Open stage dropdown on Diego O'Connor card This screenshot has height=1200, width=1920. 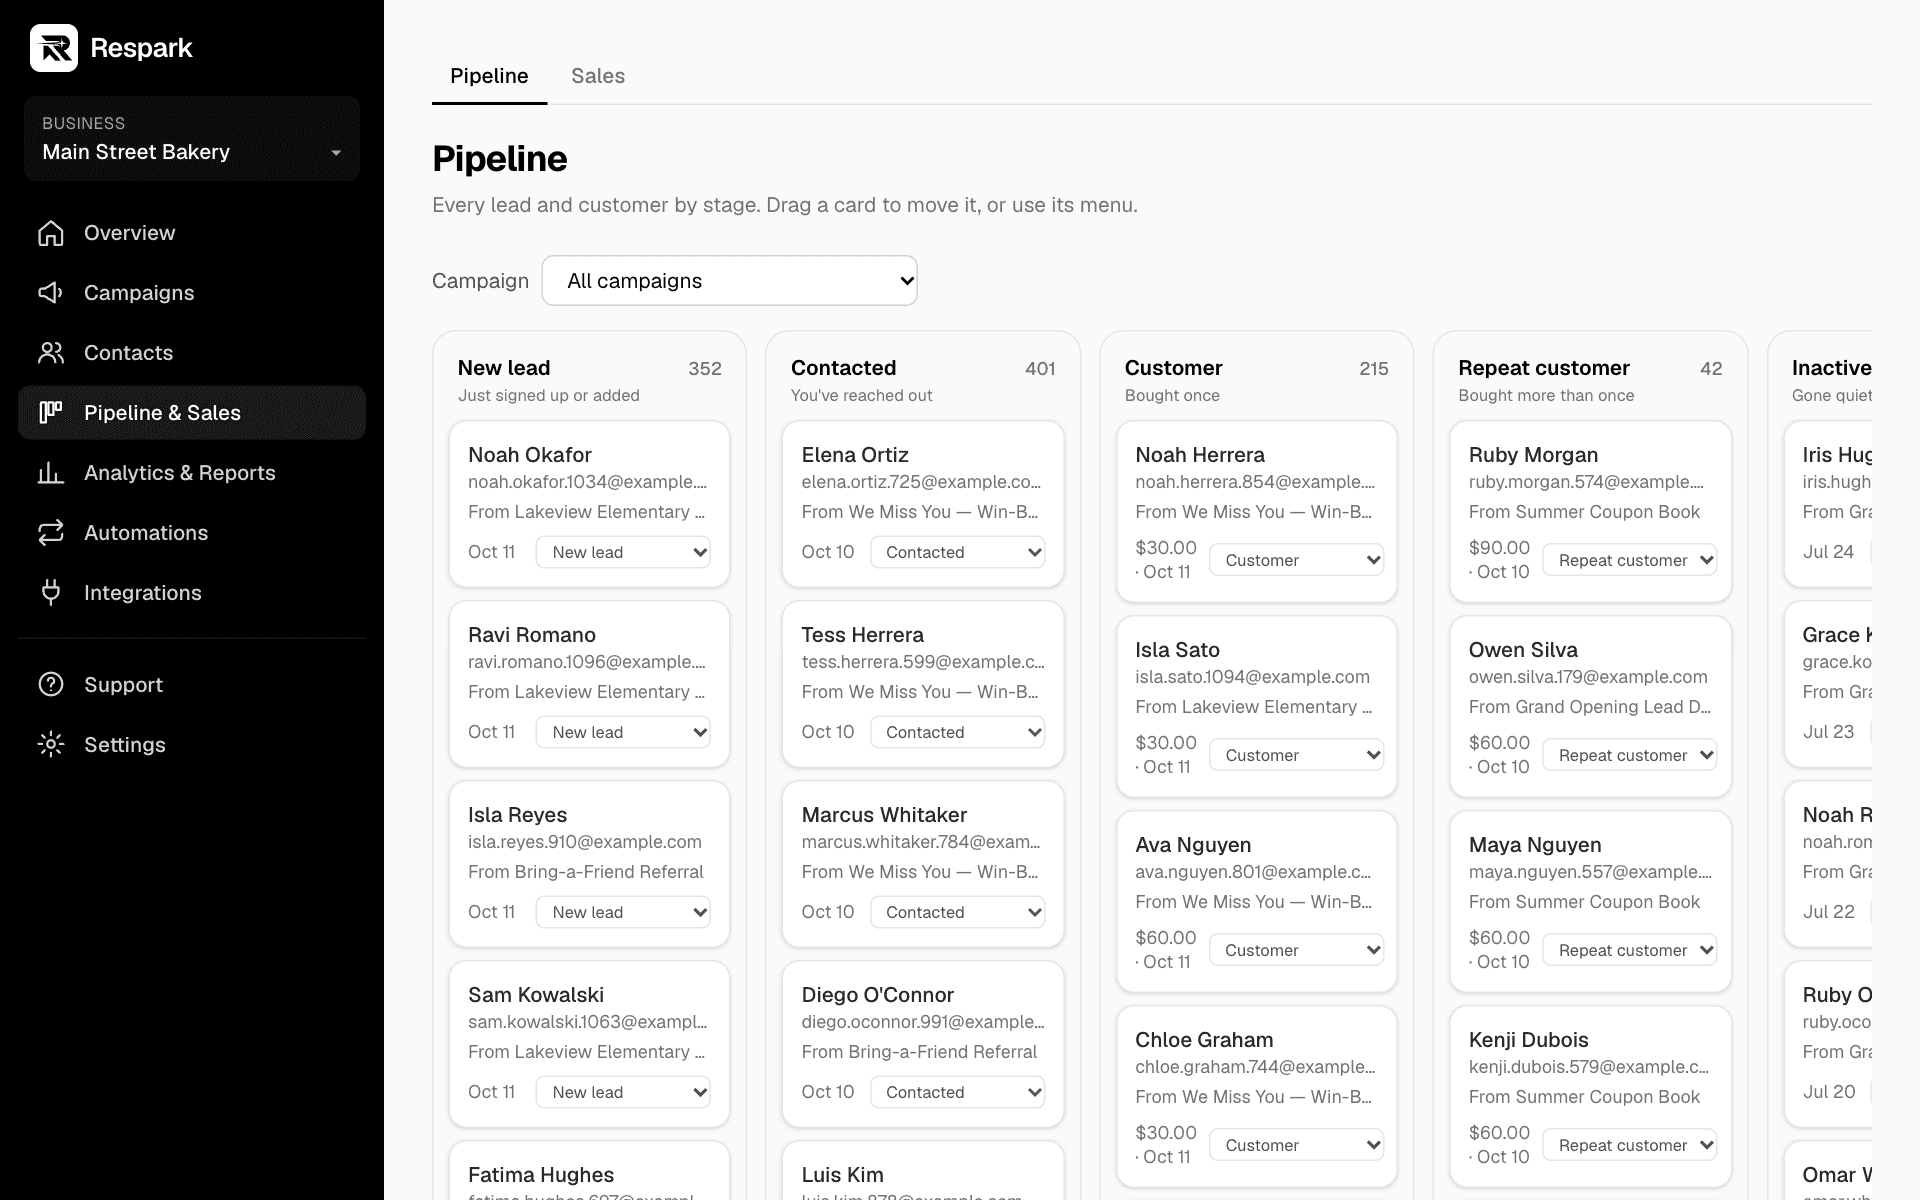click(957, 1092)
